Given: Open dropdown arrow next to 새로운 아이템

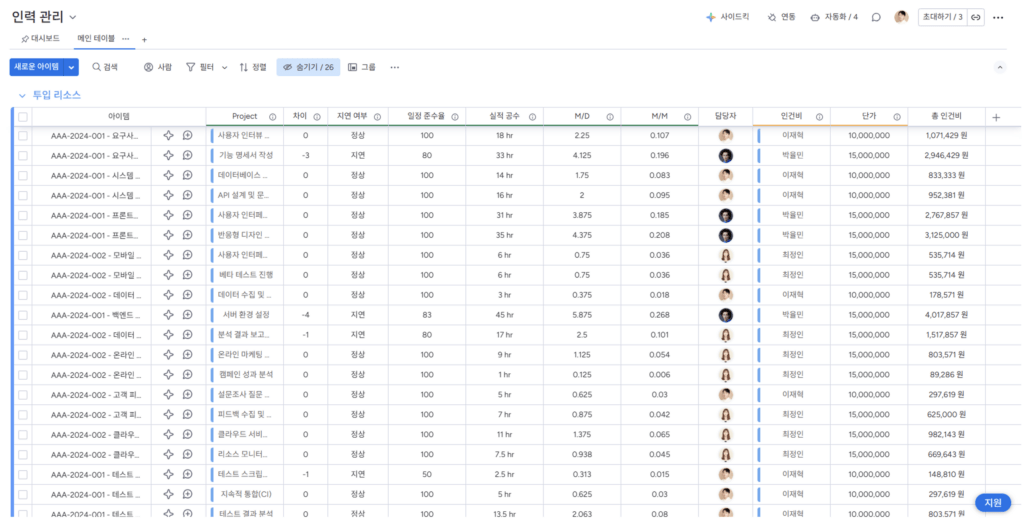Looking at the screenshot, I should point(71,67).
